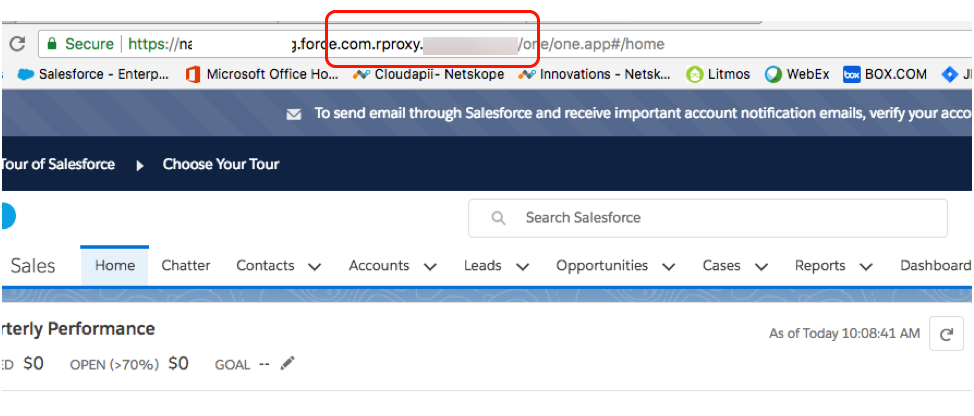Open the Contacts tab
This screenshot has height=416, width=974.
pos(265,266)
